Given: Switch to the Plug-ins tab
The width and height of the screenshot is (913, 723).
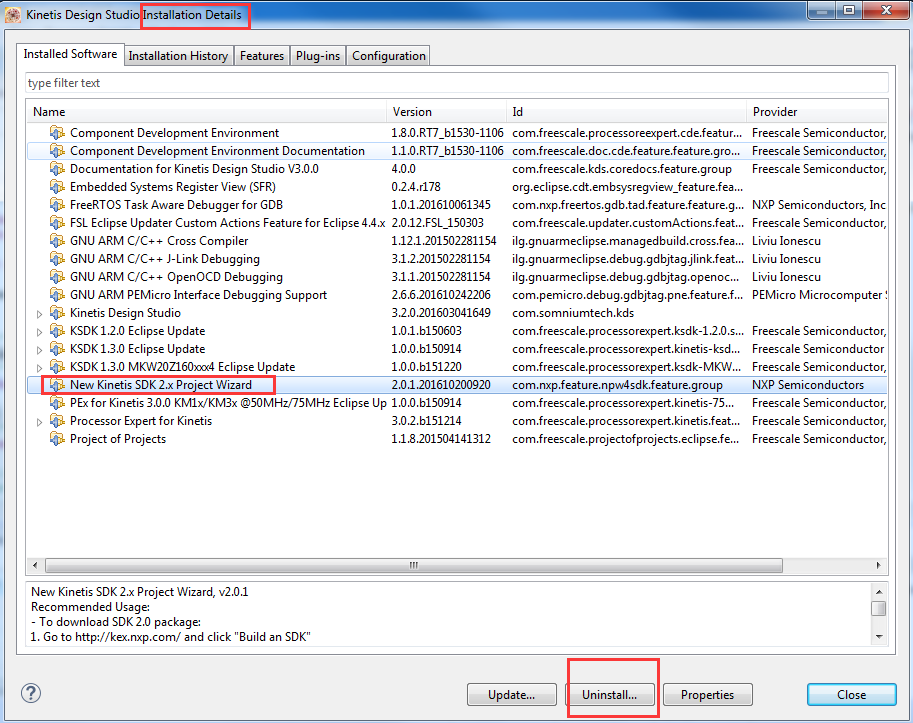Looking at the screenshot, I should [318, 56].
